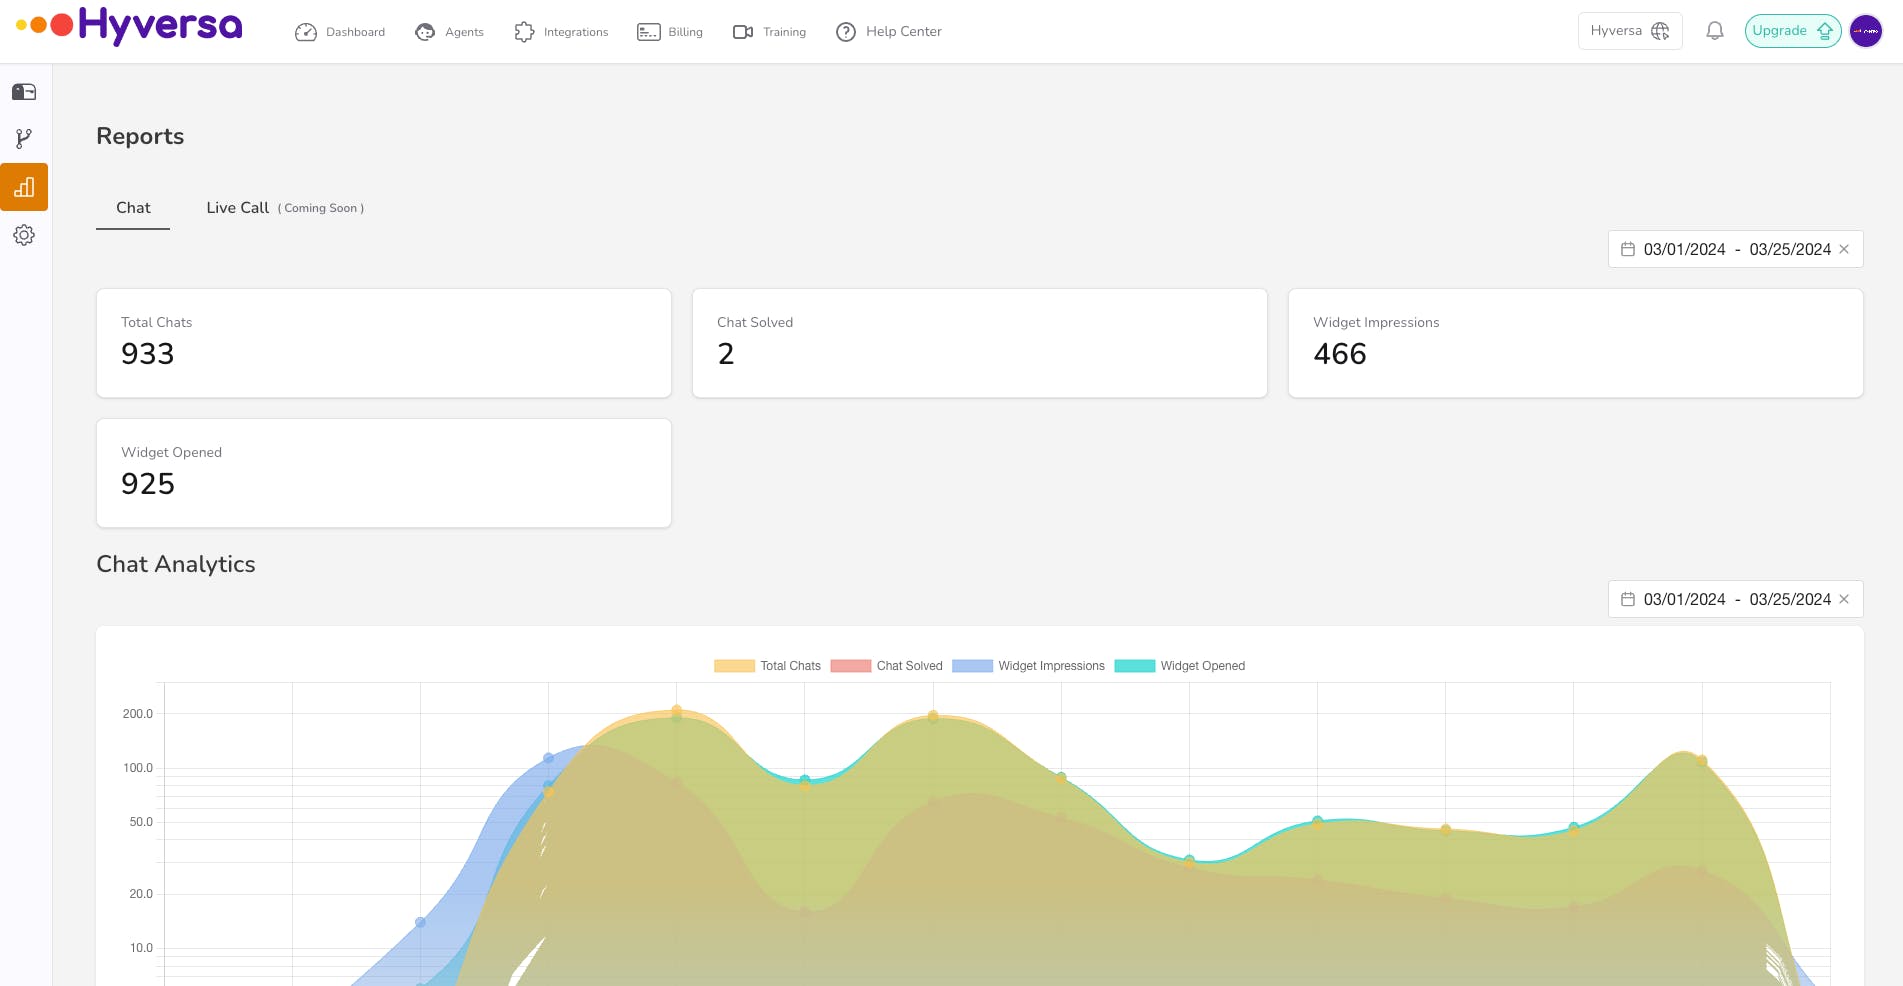Click the Total Chats stat card
Screen dimensions: 1903x986
(384, 343)
